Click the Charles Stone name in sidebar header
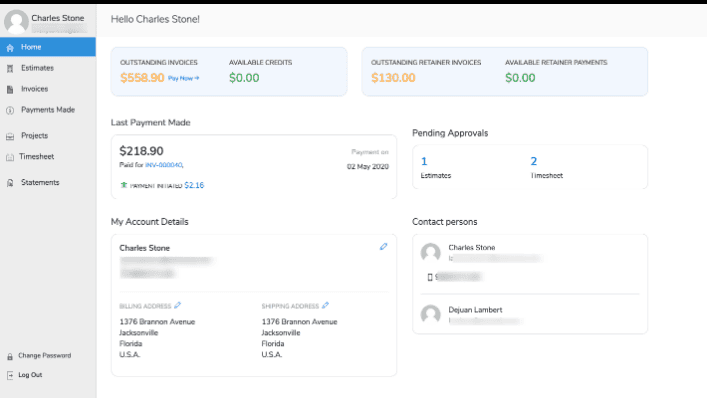Image resolution: width=707 pixels, height=398 pixels. (58, 18)
